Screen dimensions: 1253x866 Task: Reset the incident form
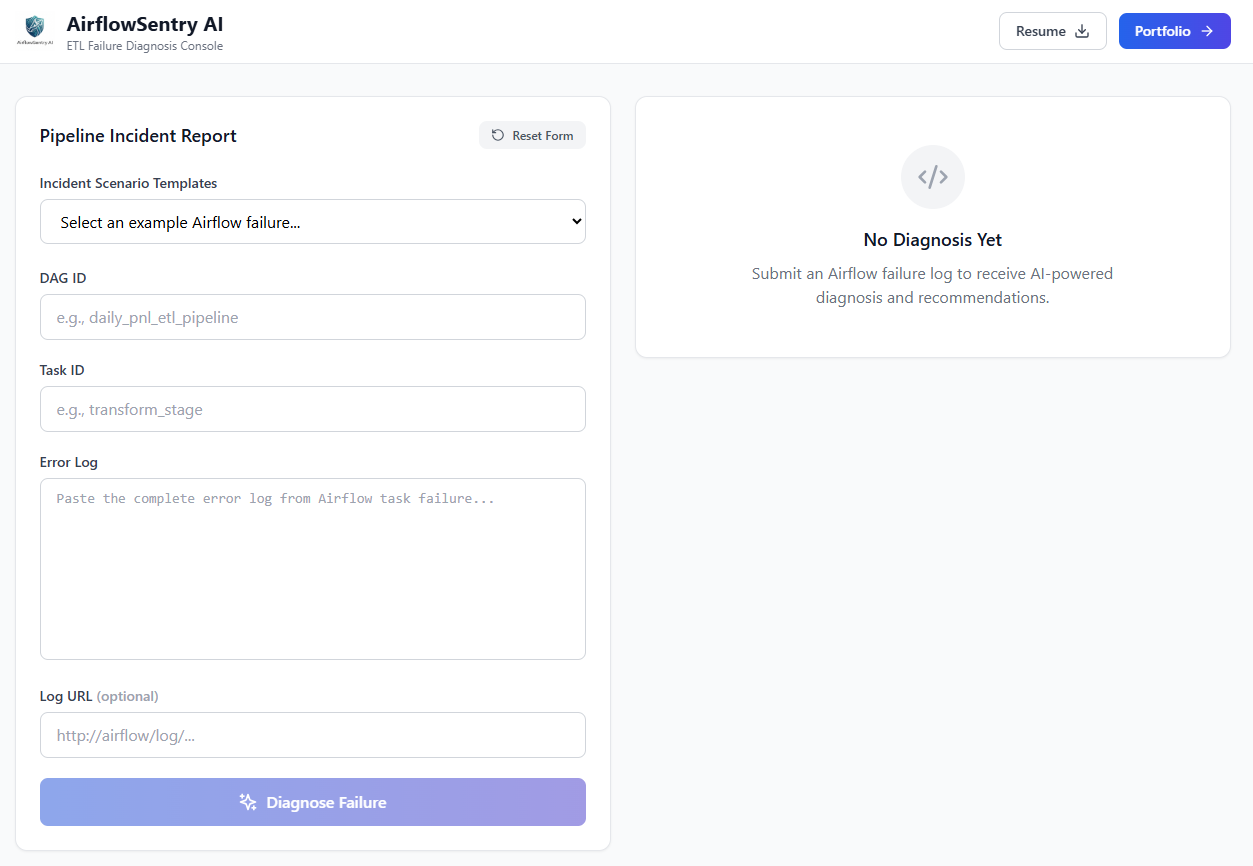coord(532,135)
